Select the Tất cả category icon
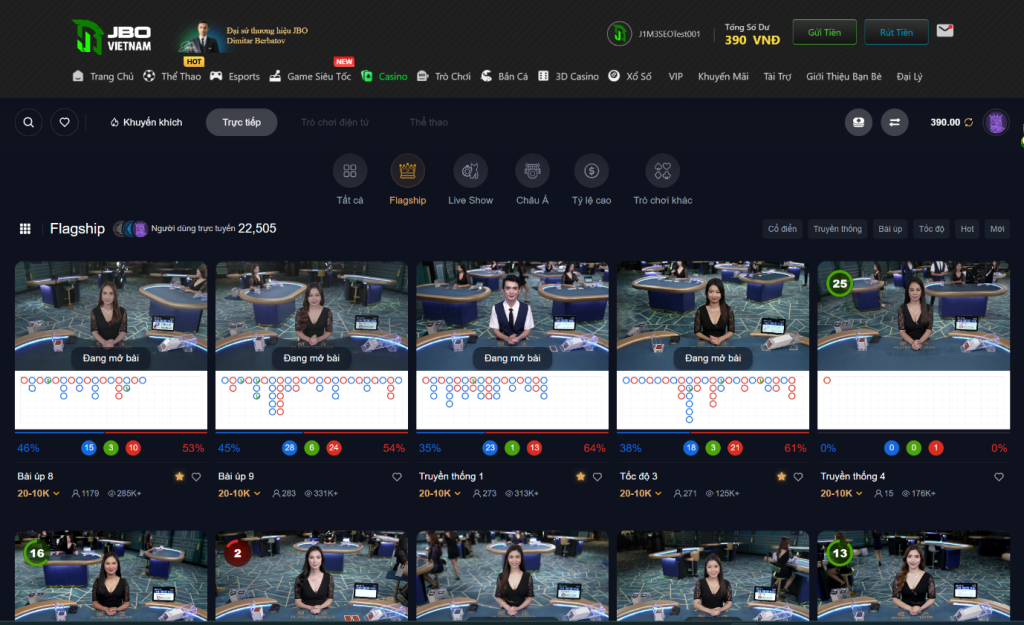This screenshot has width=1024, height=625. [x=350, y=171]
